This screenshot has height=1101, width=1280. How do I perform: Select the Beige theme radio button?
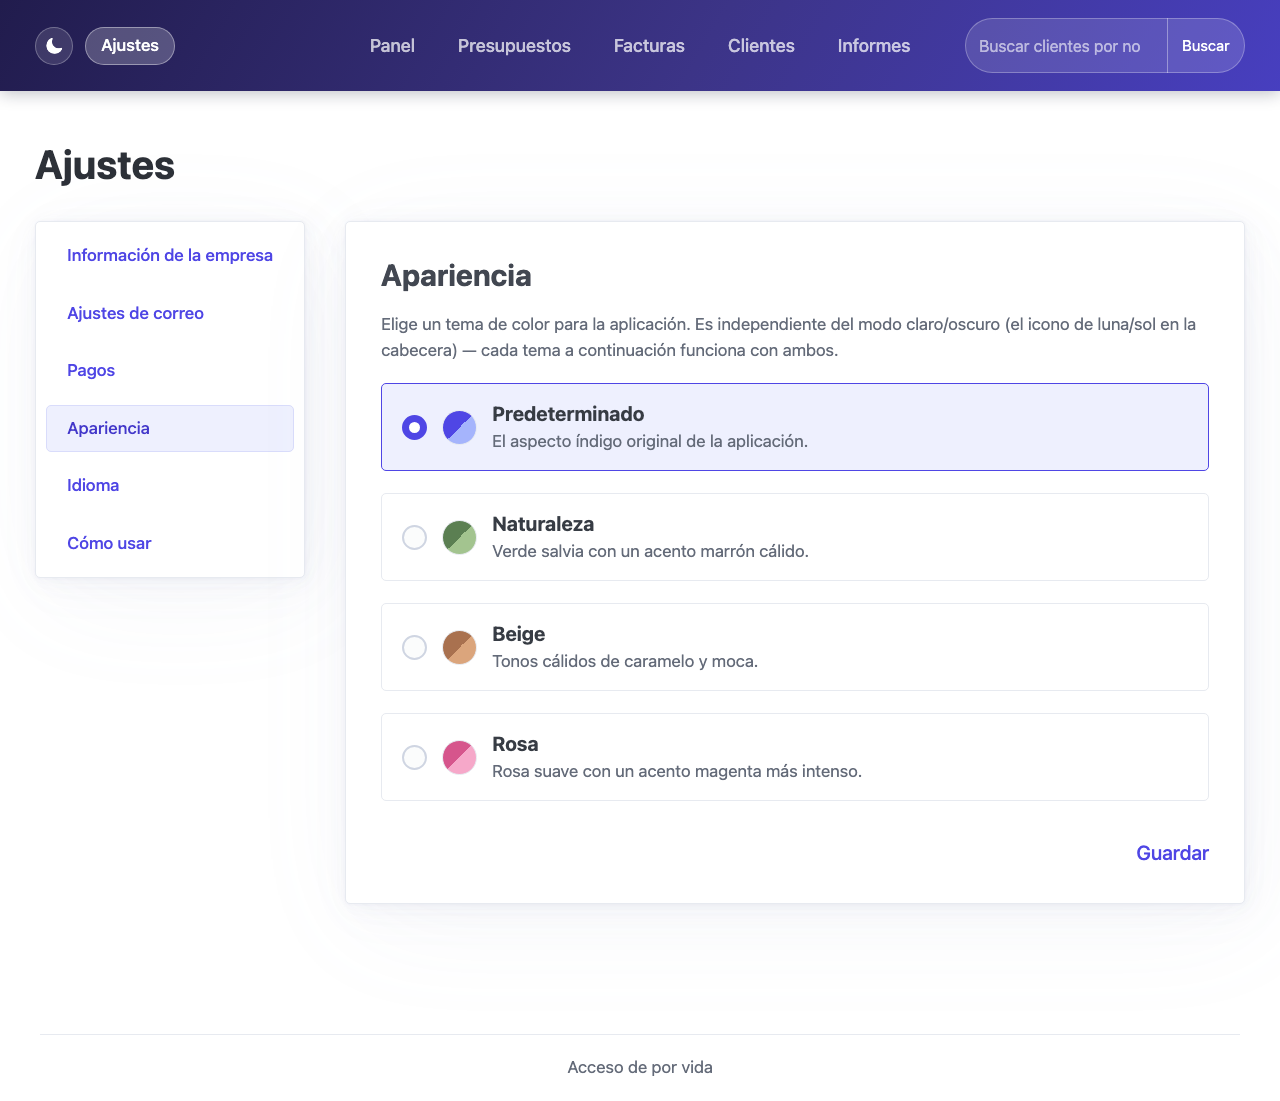click(414, 647)
